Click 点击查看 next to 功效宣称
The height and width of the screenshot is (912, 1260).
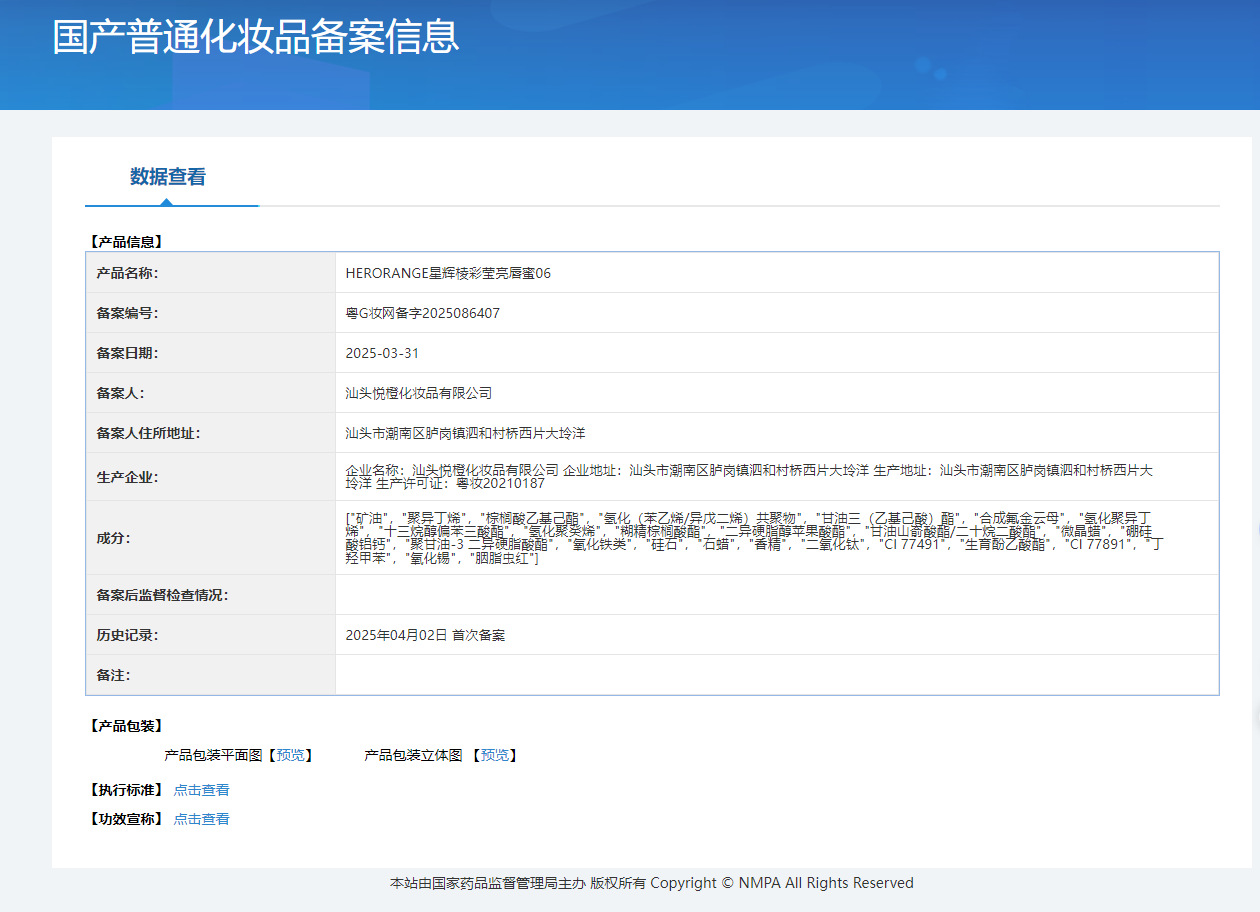pyautogui.click(x=201, y=819)
